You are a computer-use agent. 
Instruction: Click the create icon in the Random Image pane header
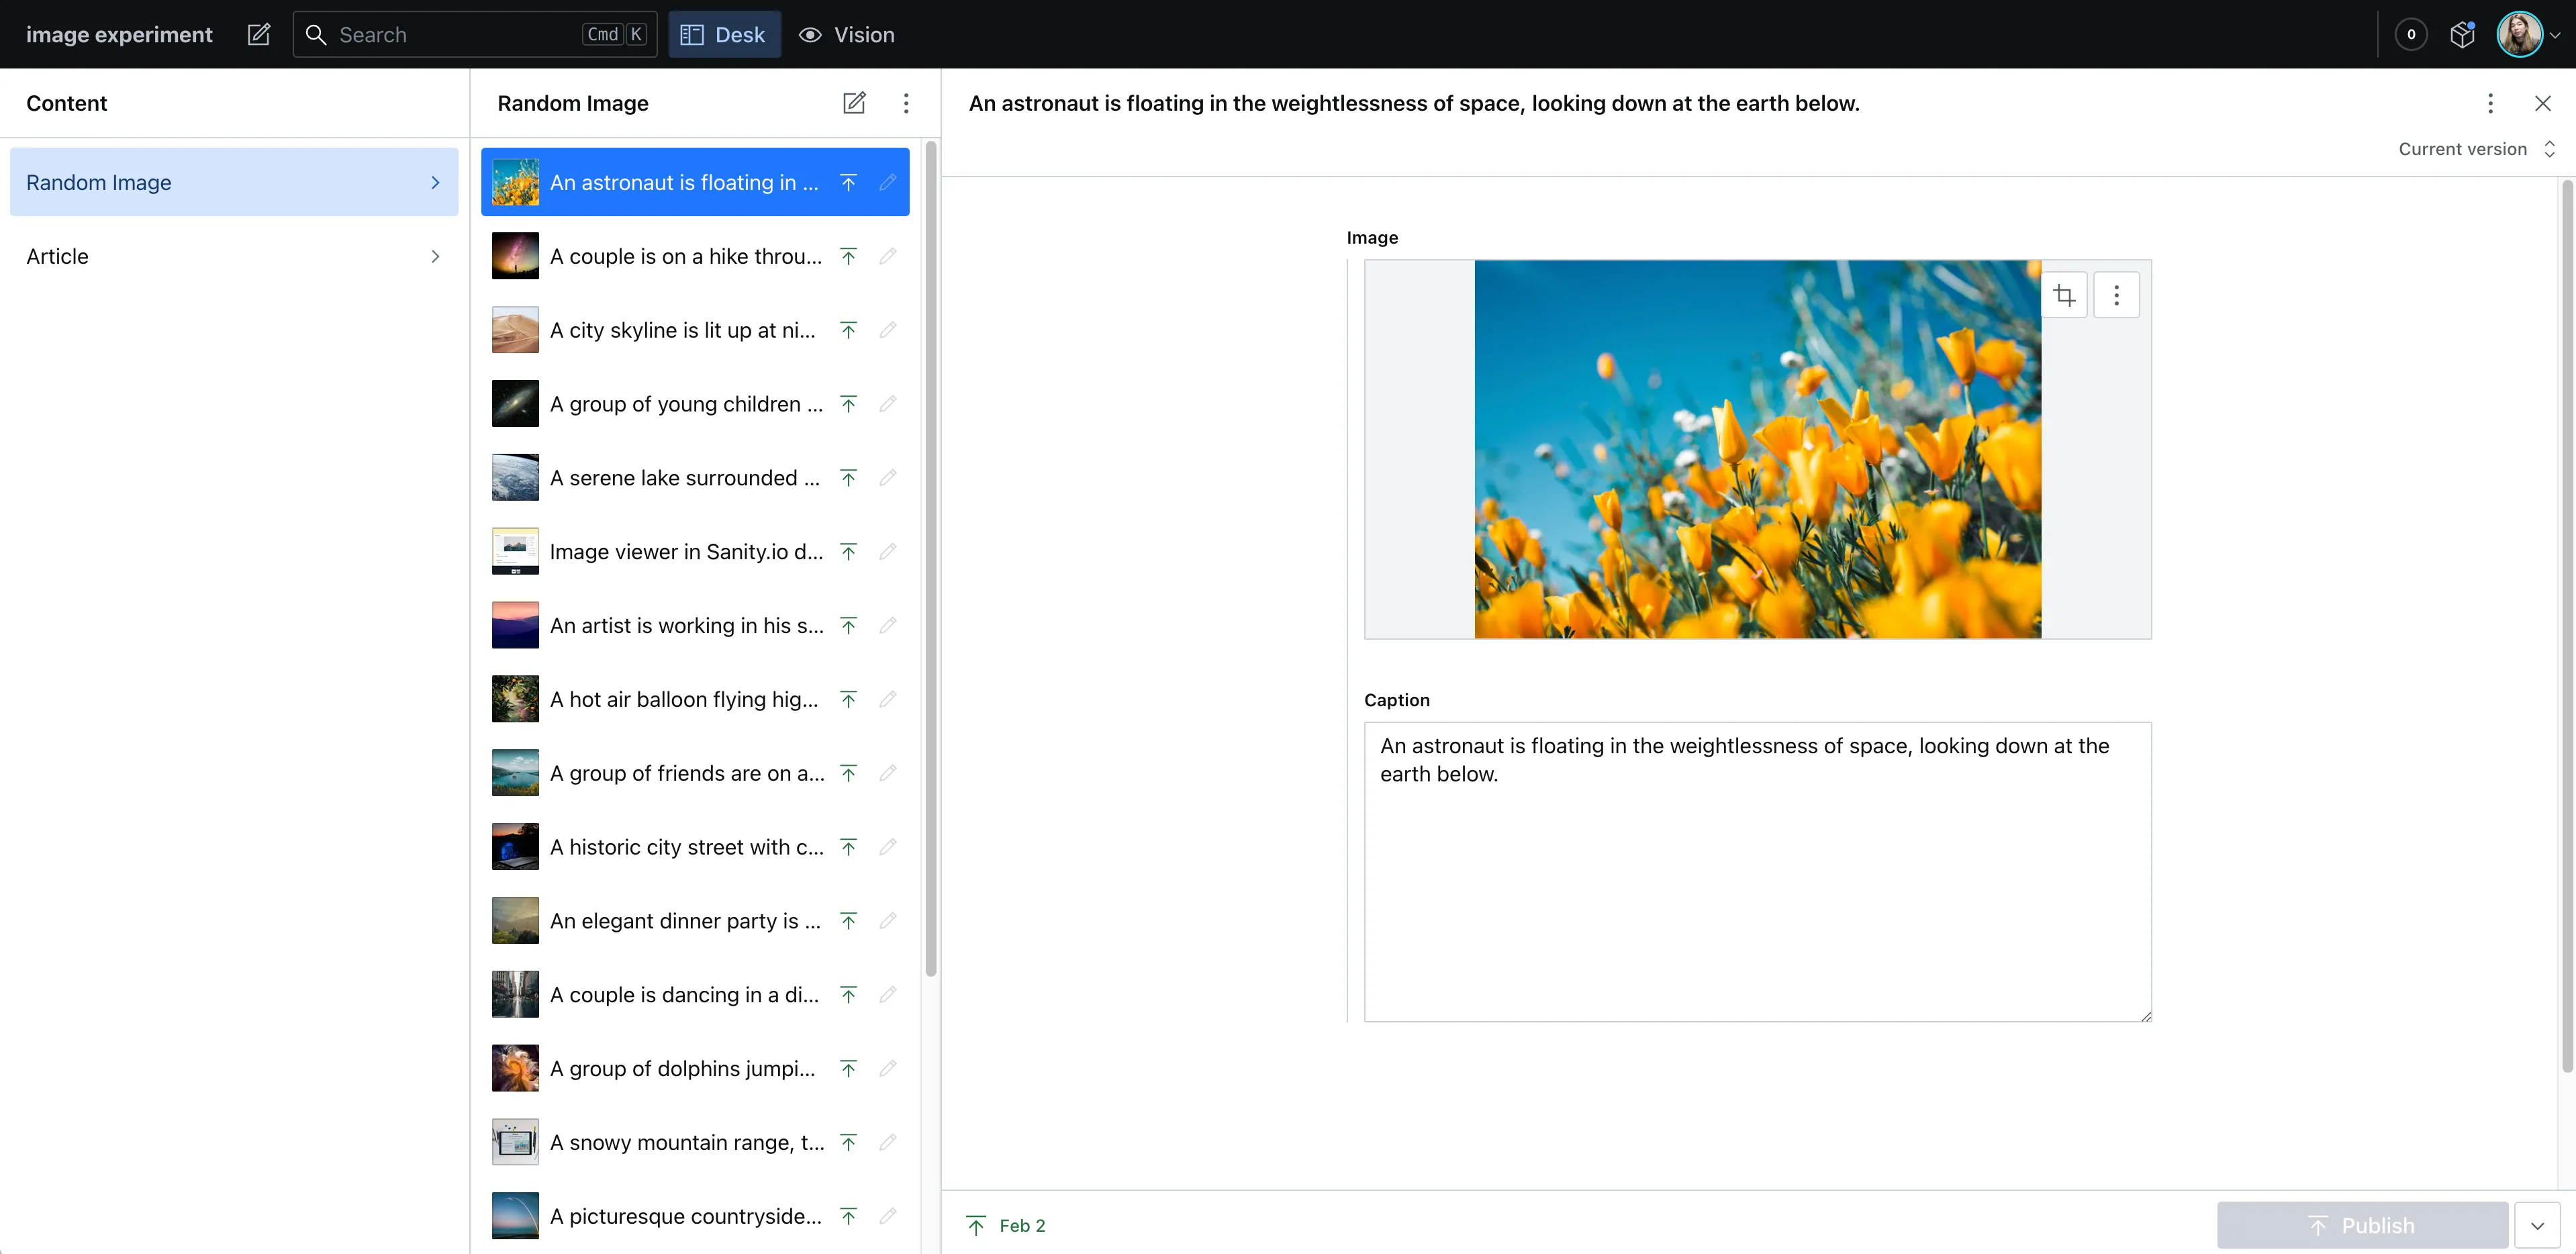click(854, 103)
